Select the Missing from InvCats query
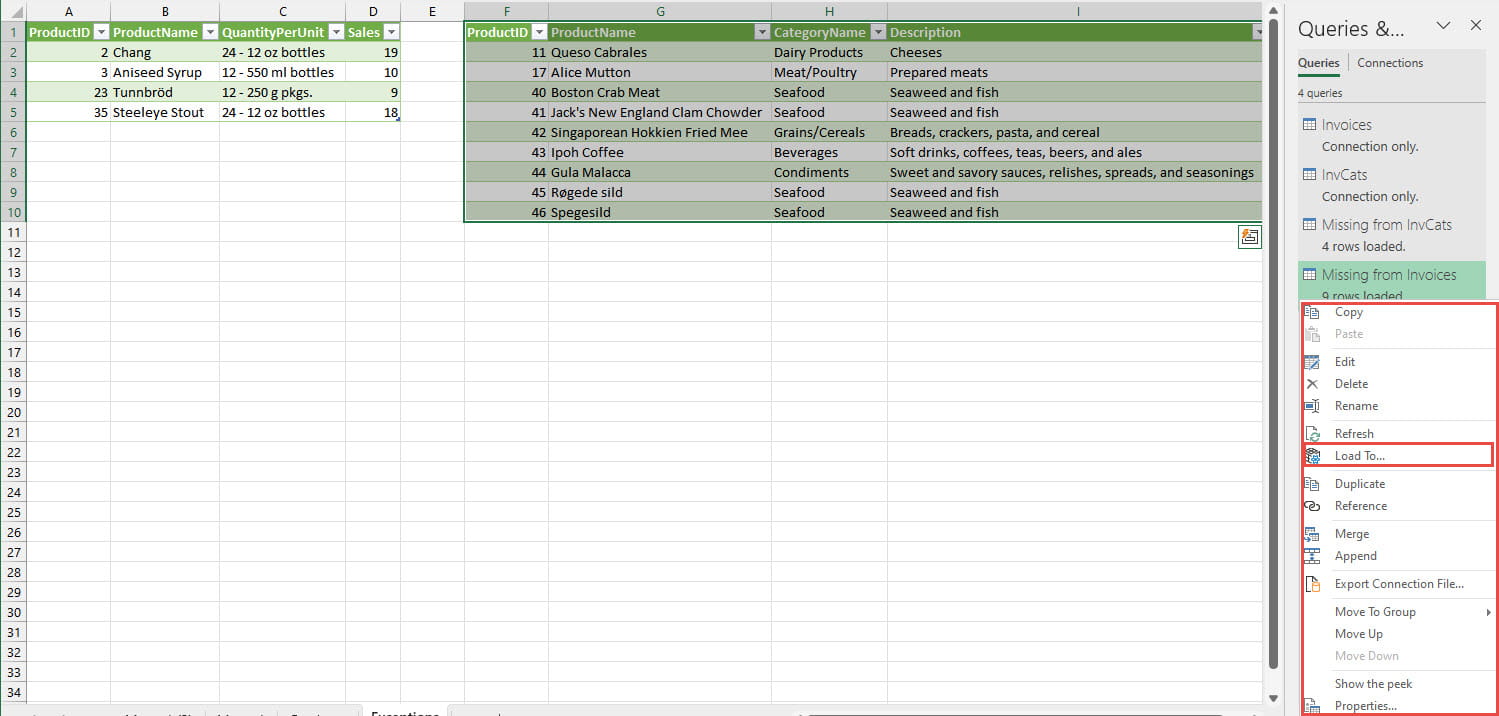Viewport: 1499px width, 716px height. click(1386, 225)
